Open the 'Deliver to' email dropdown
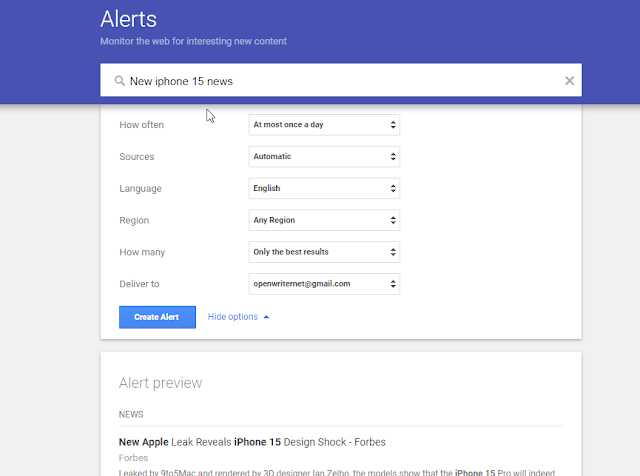The width and height of the screenshot is (640, 476). pos(324,284)
